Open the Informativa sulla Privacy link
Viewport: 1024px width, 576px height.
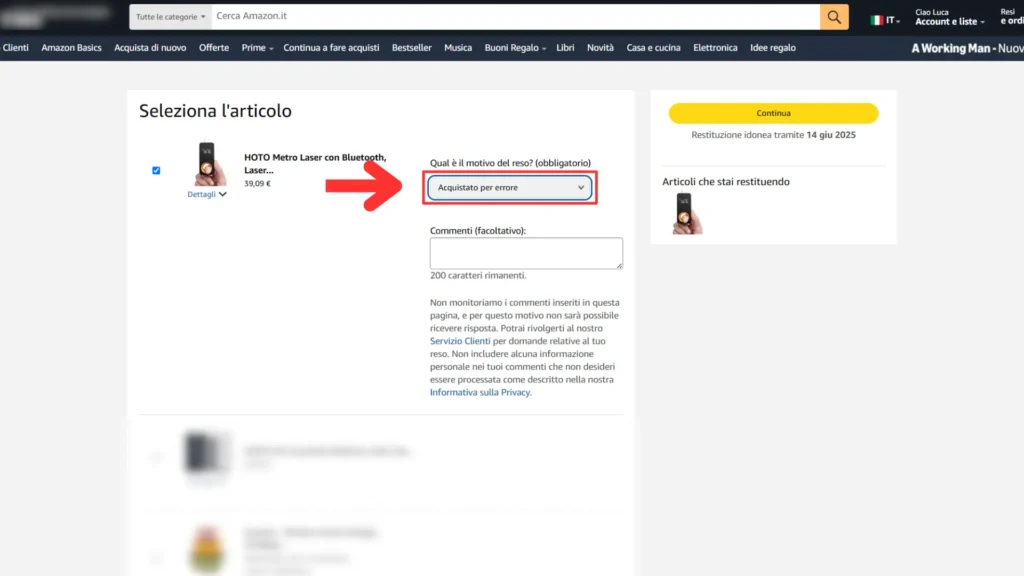pos(480,392)
